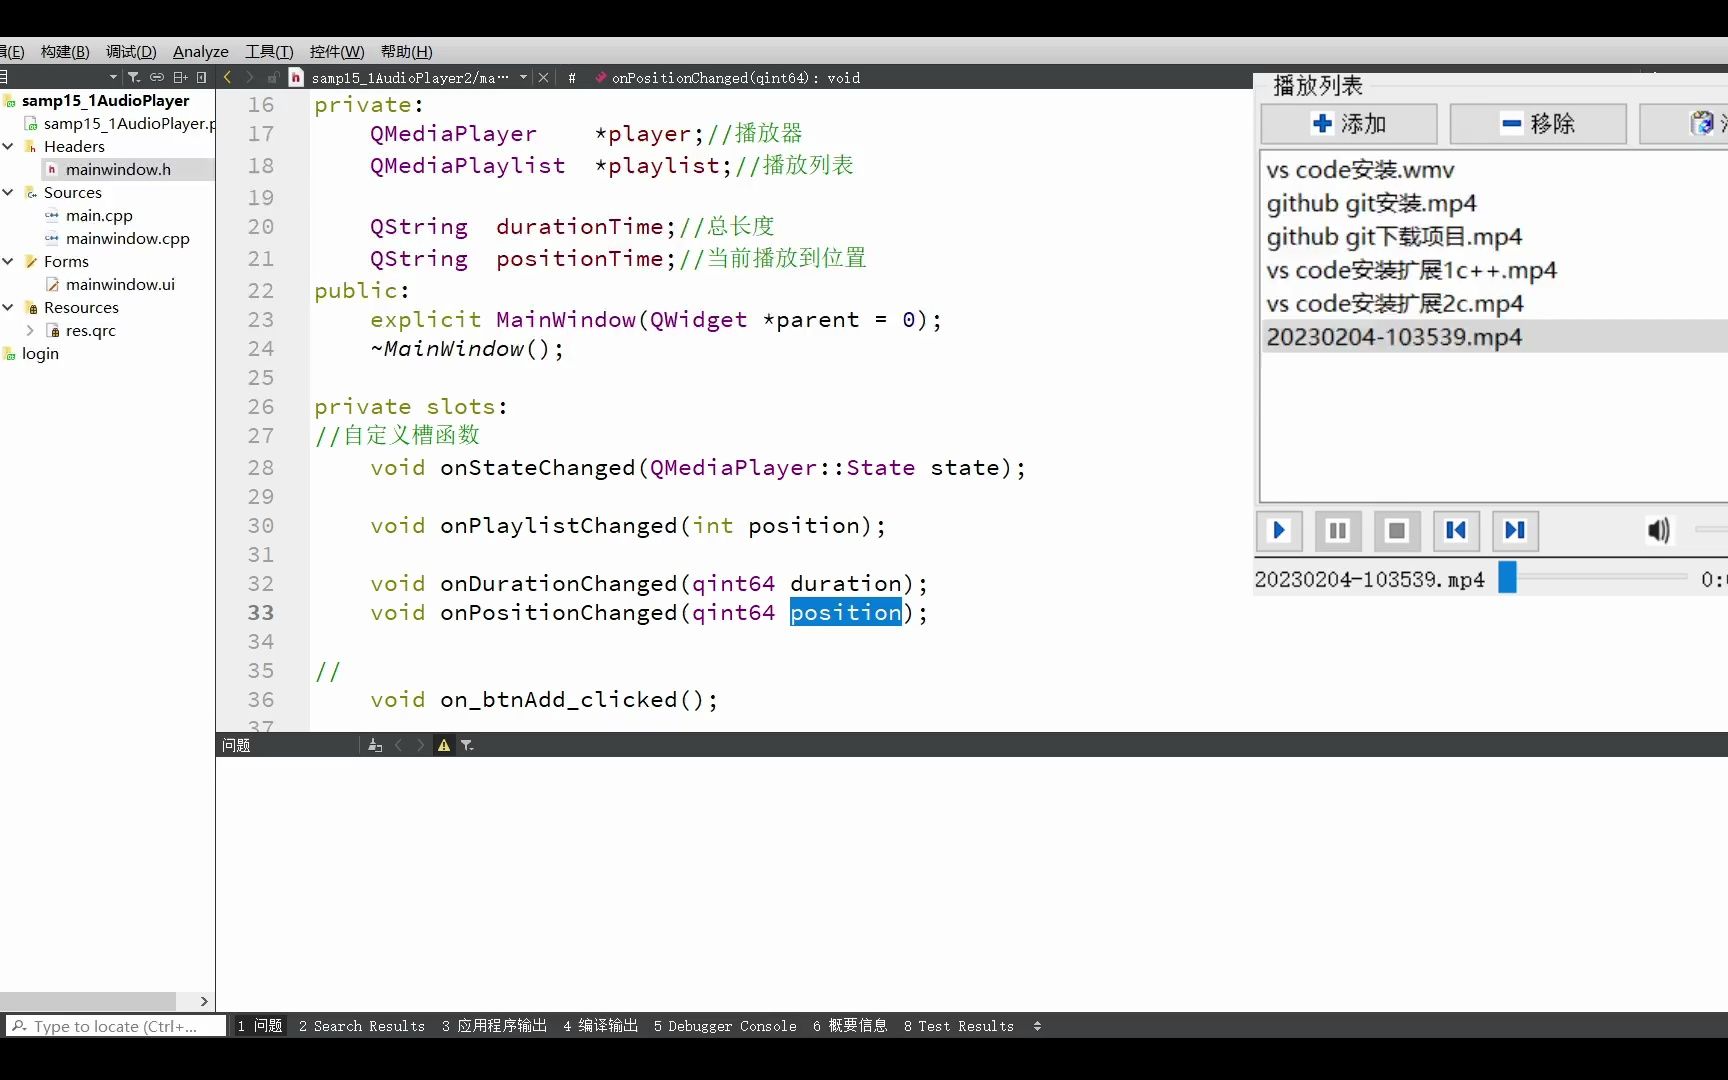Close the current editor document
The height and width of the screenshot is (1080, 1728).
(x=544, y=77)
